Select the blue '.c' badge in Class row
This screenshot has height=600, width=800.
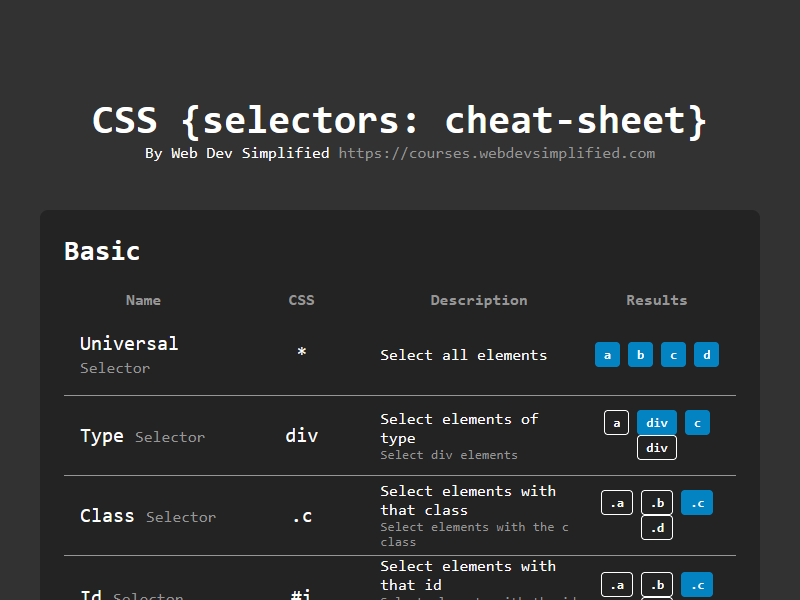coord(697,503)
